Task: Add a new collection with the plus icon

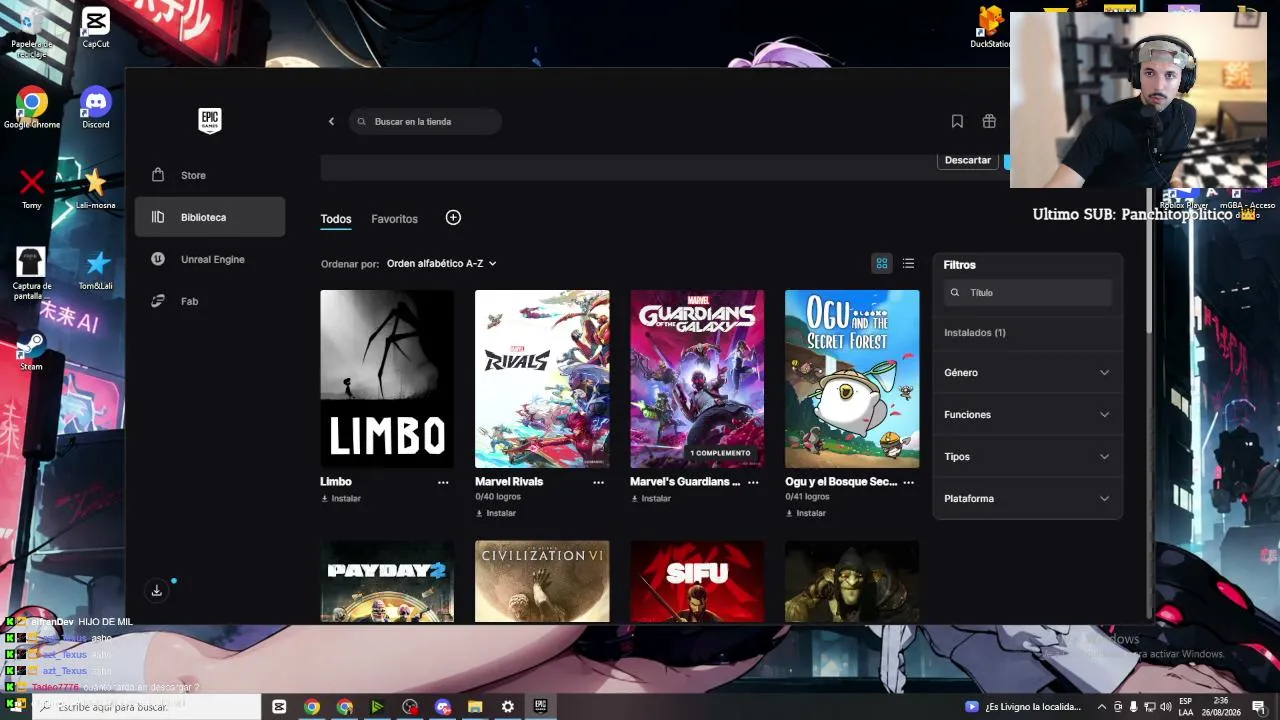Action: (453, 218)
